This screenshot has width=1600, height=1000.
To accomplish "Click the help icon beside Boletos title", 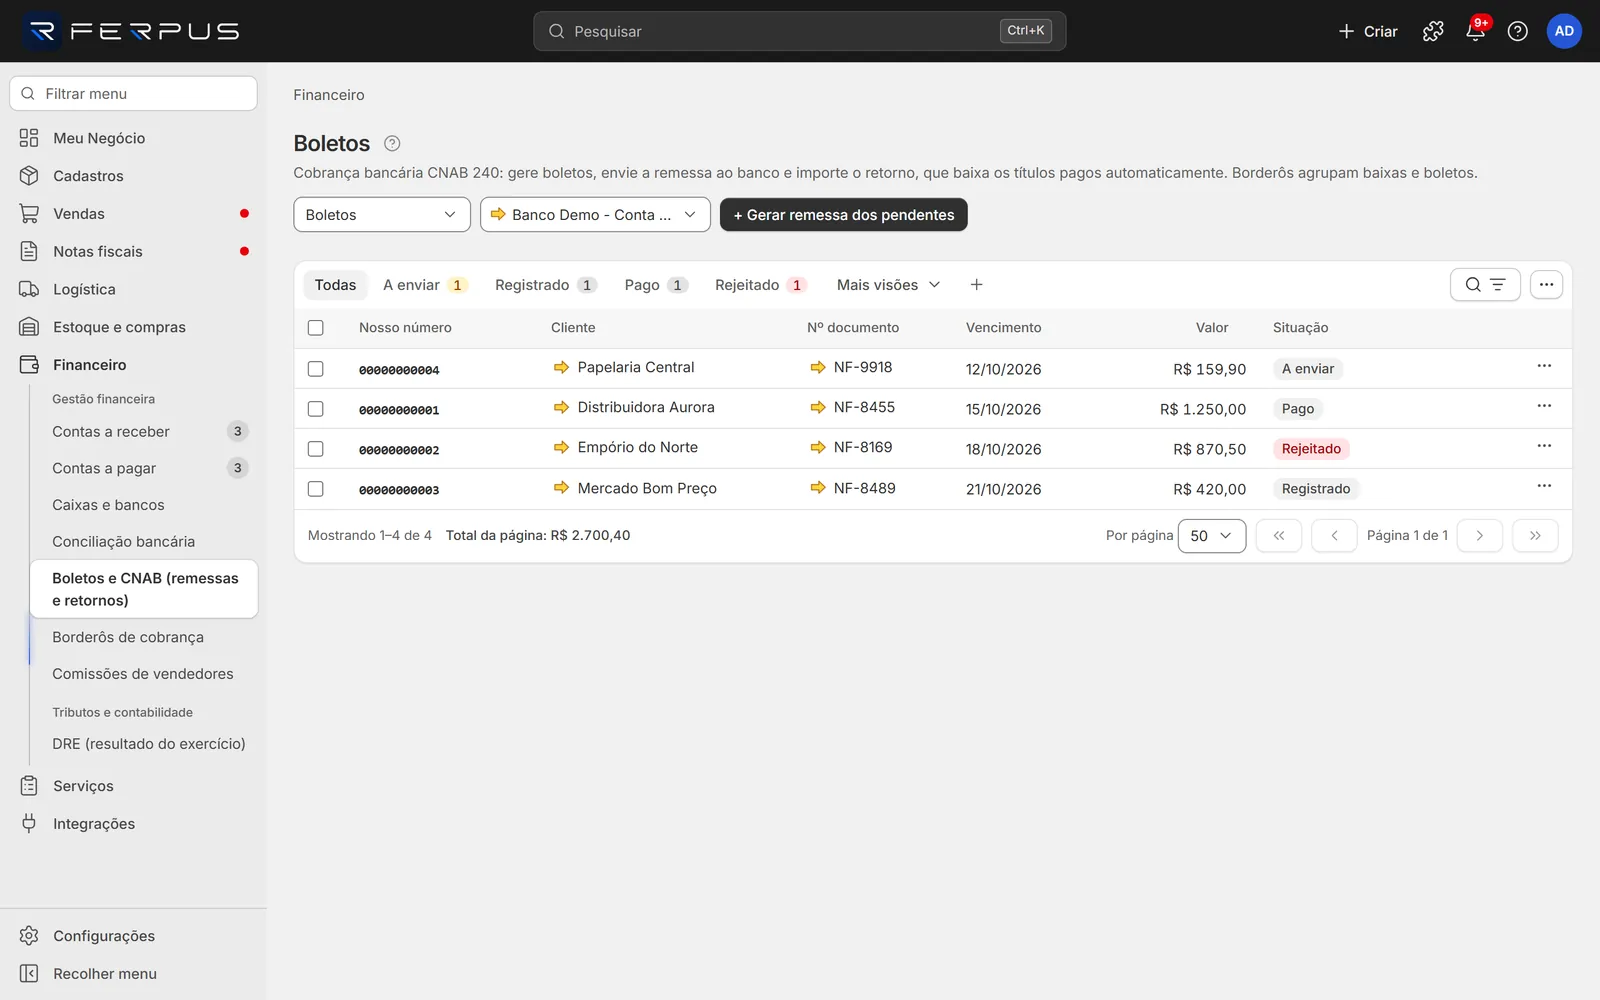I will (x=392, y=143).
